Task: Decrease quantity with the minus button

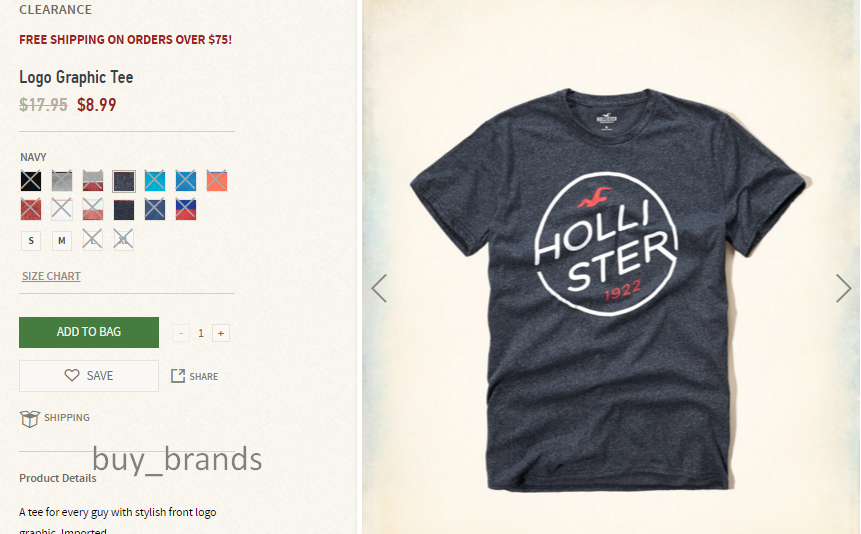Action: coord(181,333)
